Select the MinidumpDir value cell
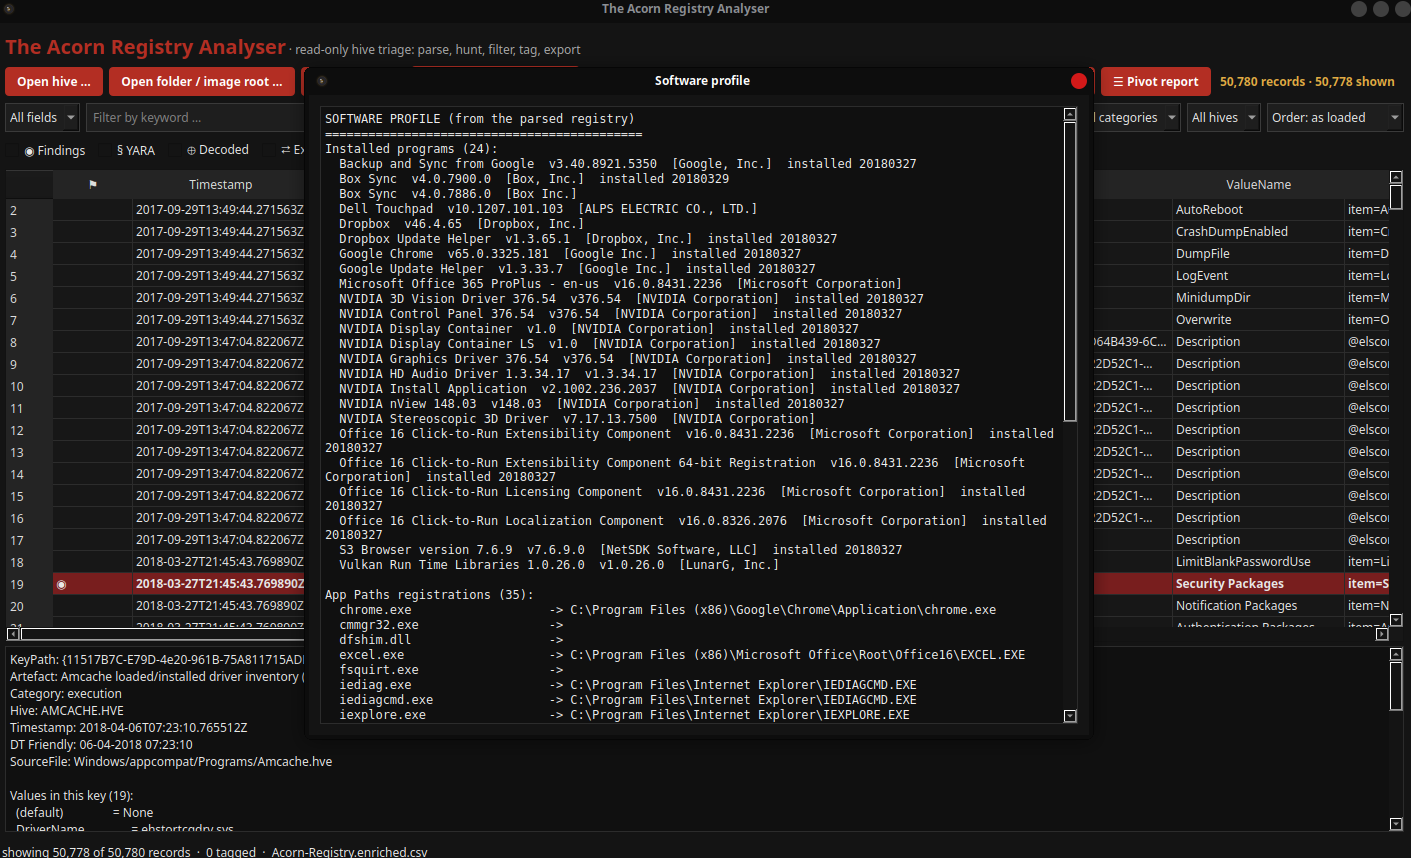The height and width of the screenshot is (858, 1411). tap(1258, 298)
